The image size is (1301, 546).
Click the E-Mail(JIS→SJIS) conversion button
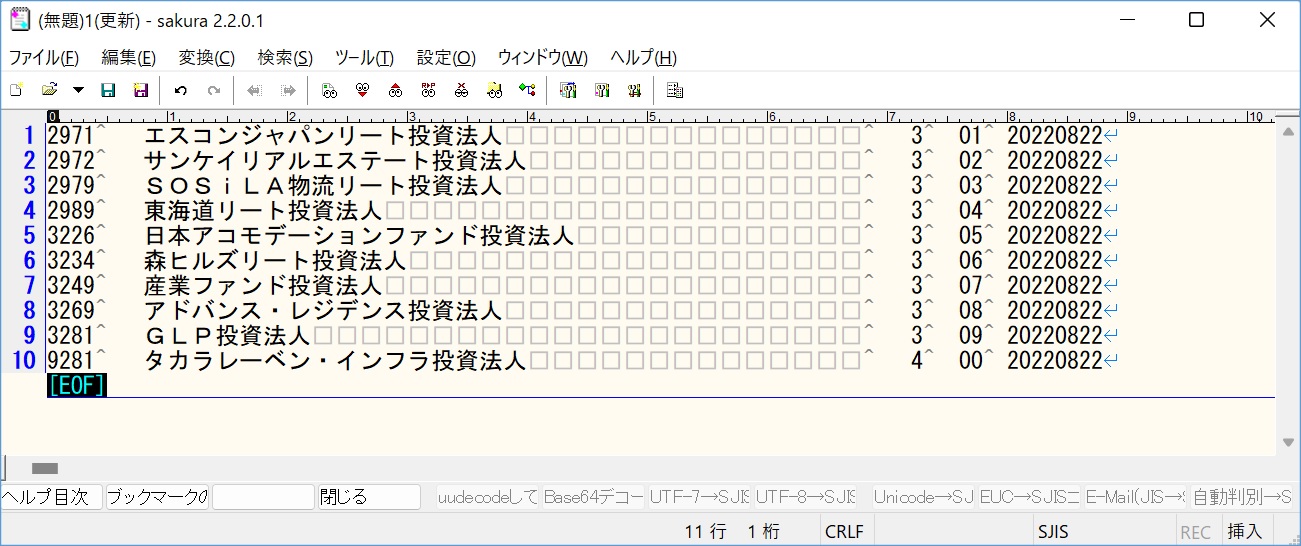[1135, 497]
